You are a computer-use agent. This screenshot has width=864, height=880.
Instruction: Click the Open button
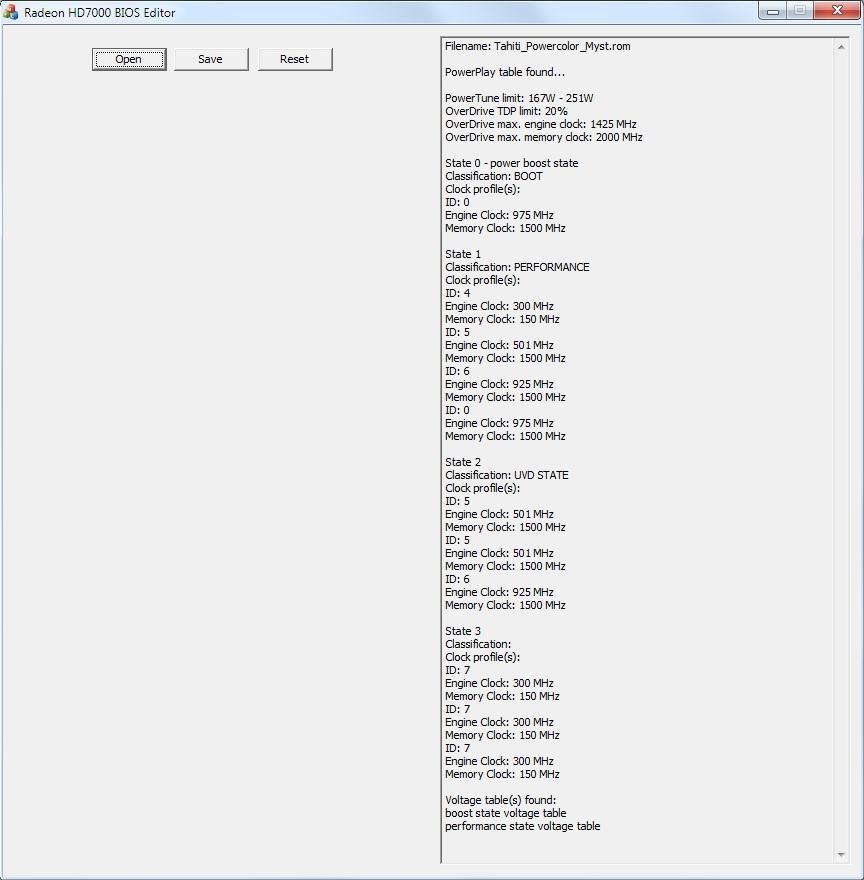(x=129, y=59)
